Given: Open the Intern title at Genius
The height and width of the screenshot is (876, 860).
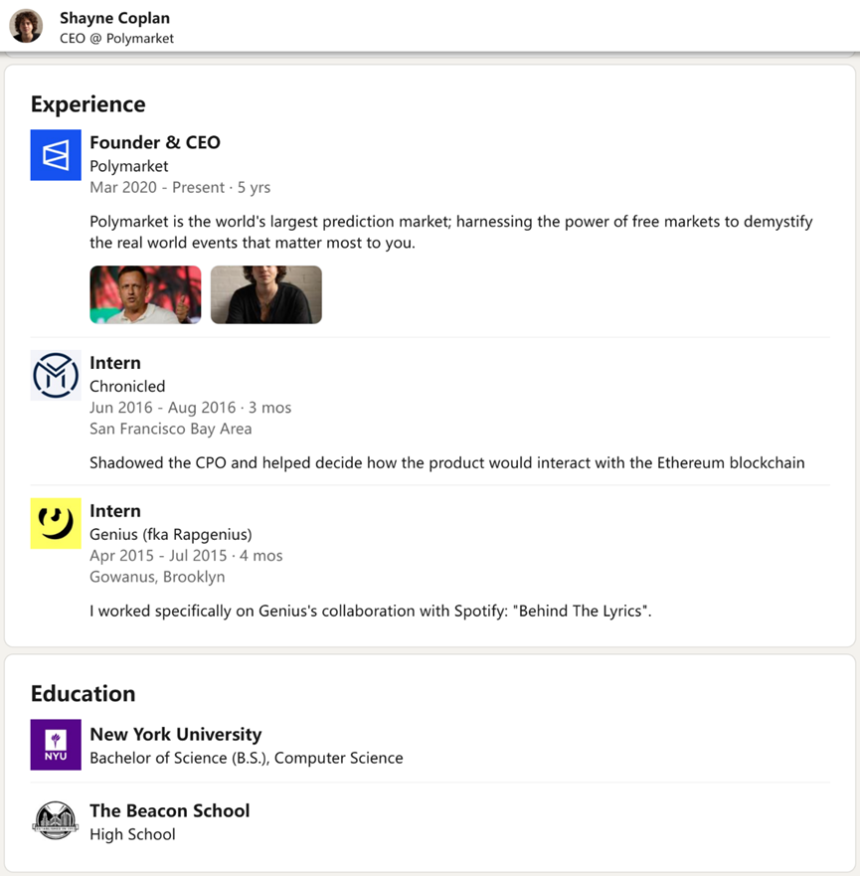Looking at the screenshot, I should coord(115,511).
